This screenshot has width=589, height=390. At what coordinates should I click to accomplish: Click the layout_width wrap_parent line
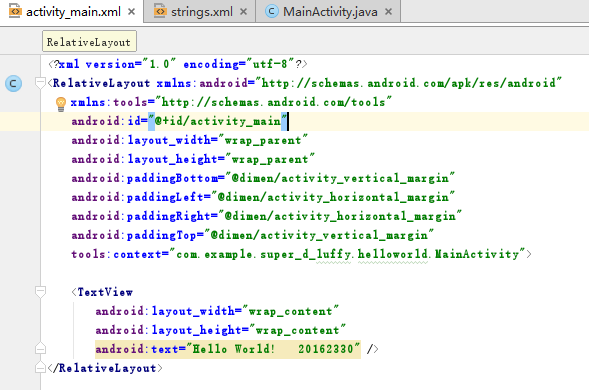[190, 141]
